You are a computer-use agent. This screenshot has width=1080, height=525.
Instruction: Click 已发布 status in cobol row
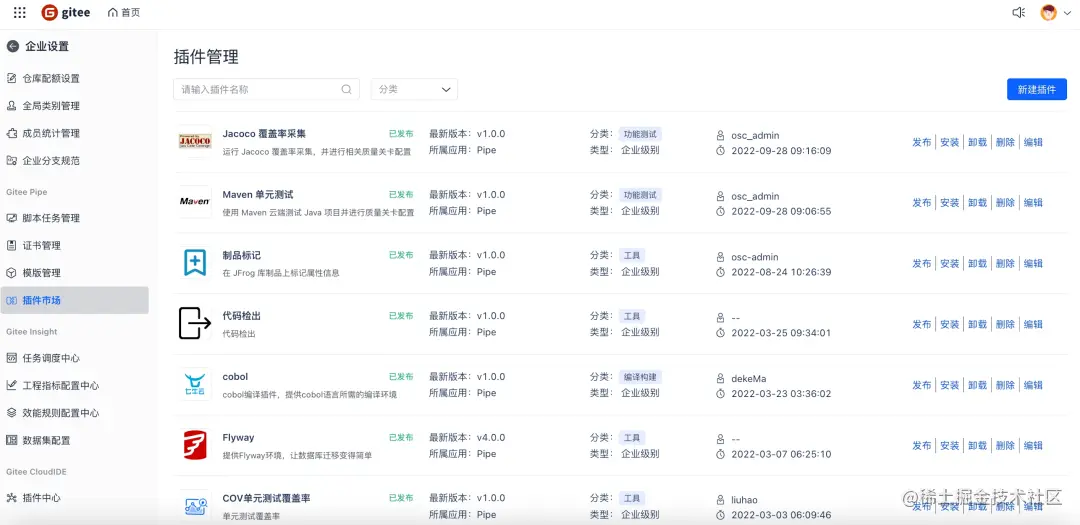coord(402,377)
